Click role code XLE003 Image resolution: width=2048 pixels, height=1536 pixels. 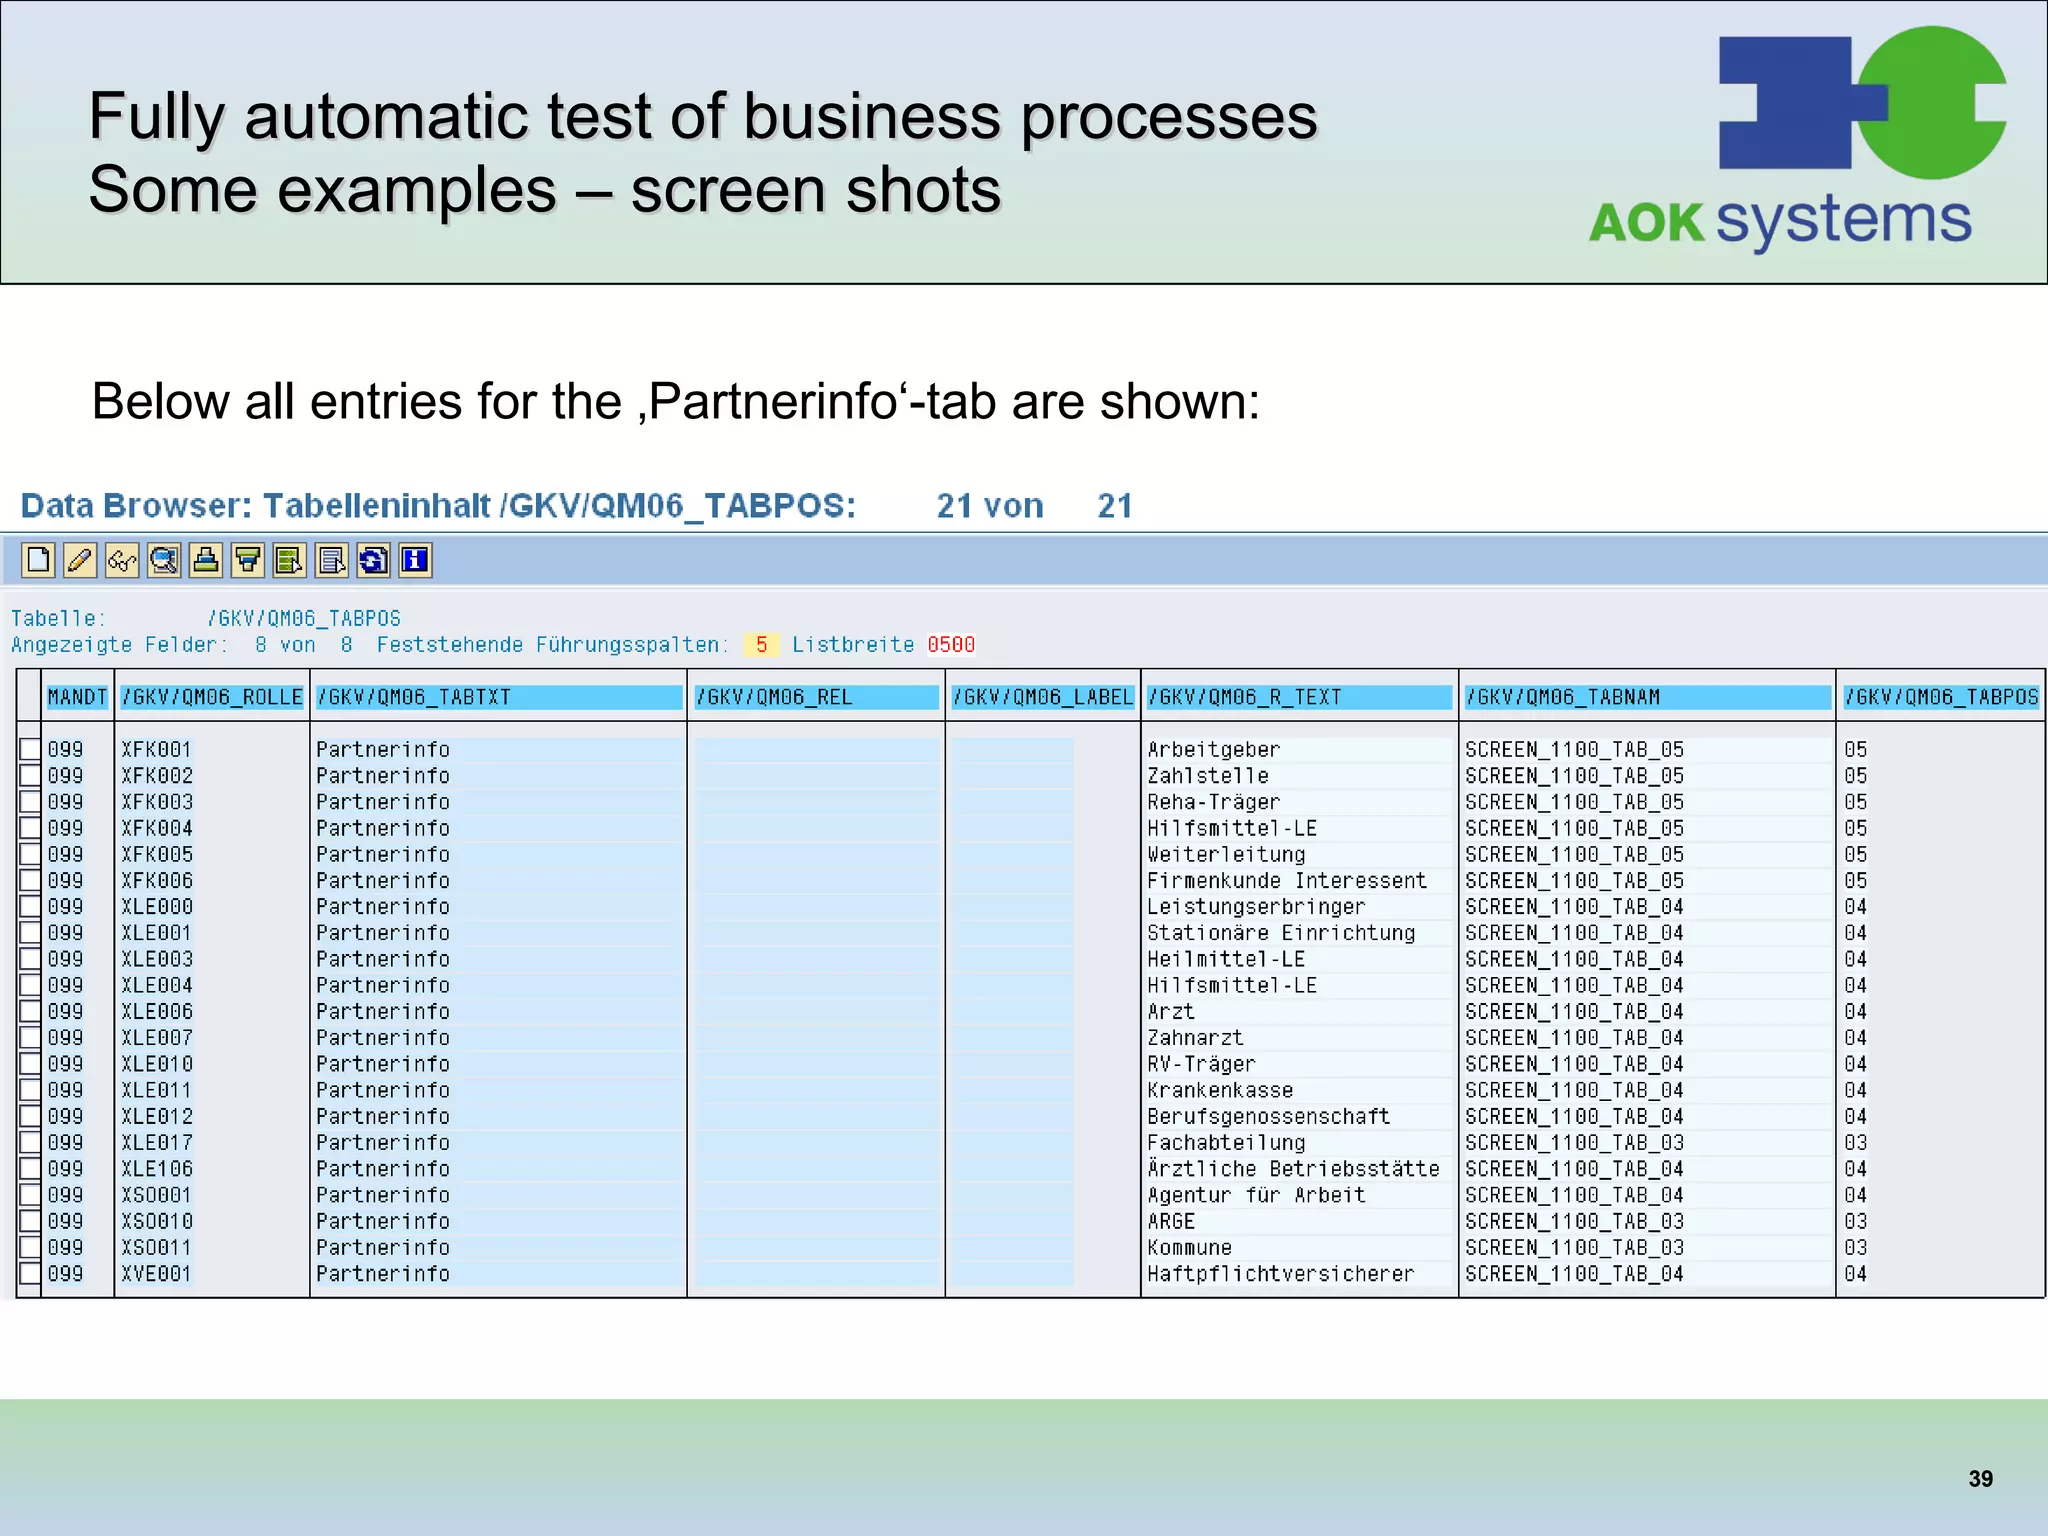click(x=157, y=959)
